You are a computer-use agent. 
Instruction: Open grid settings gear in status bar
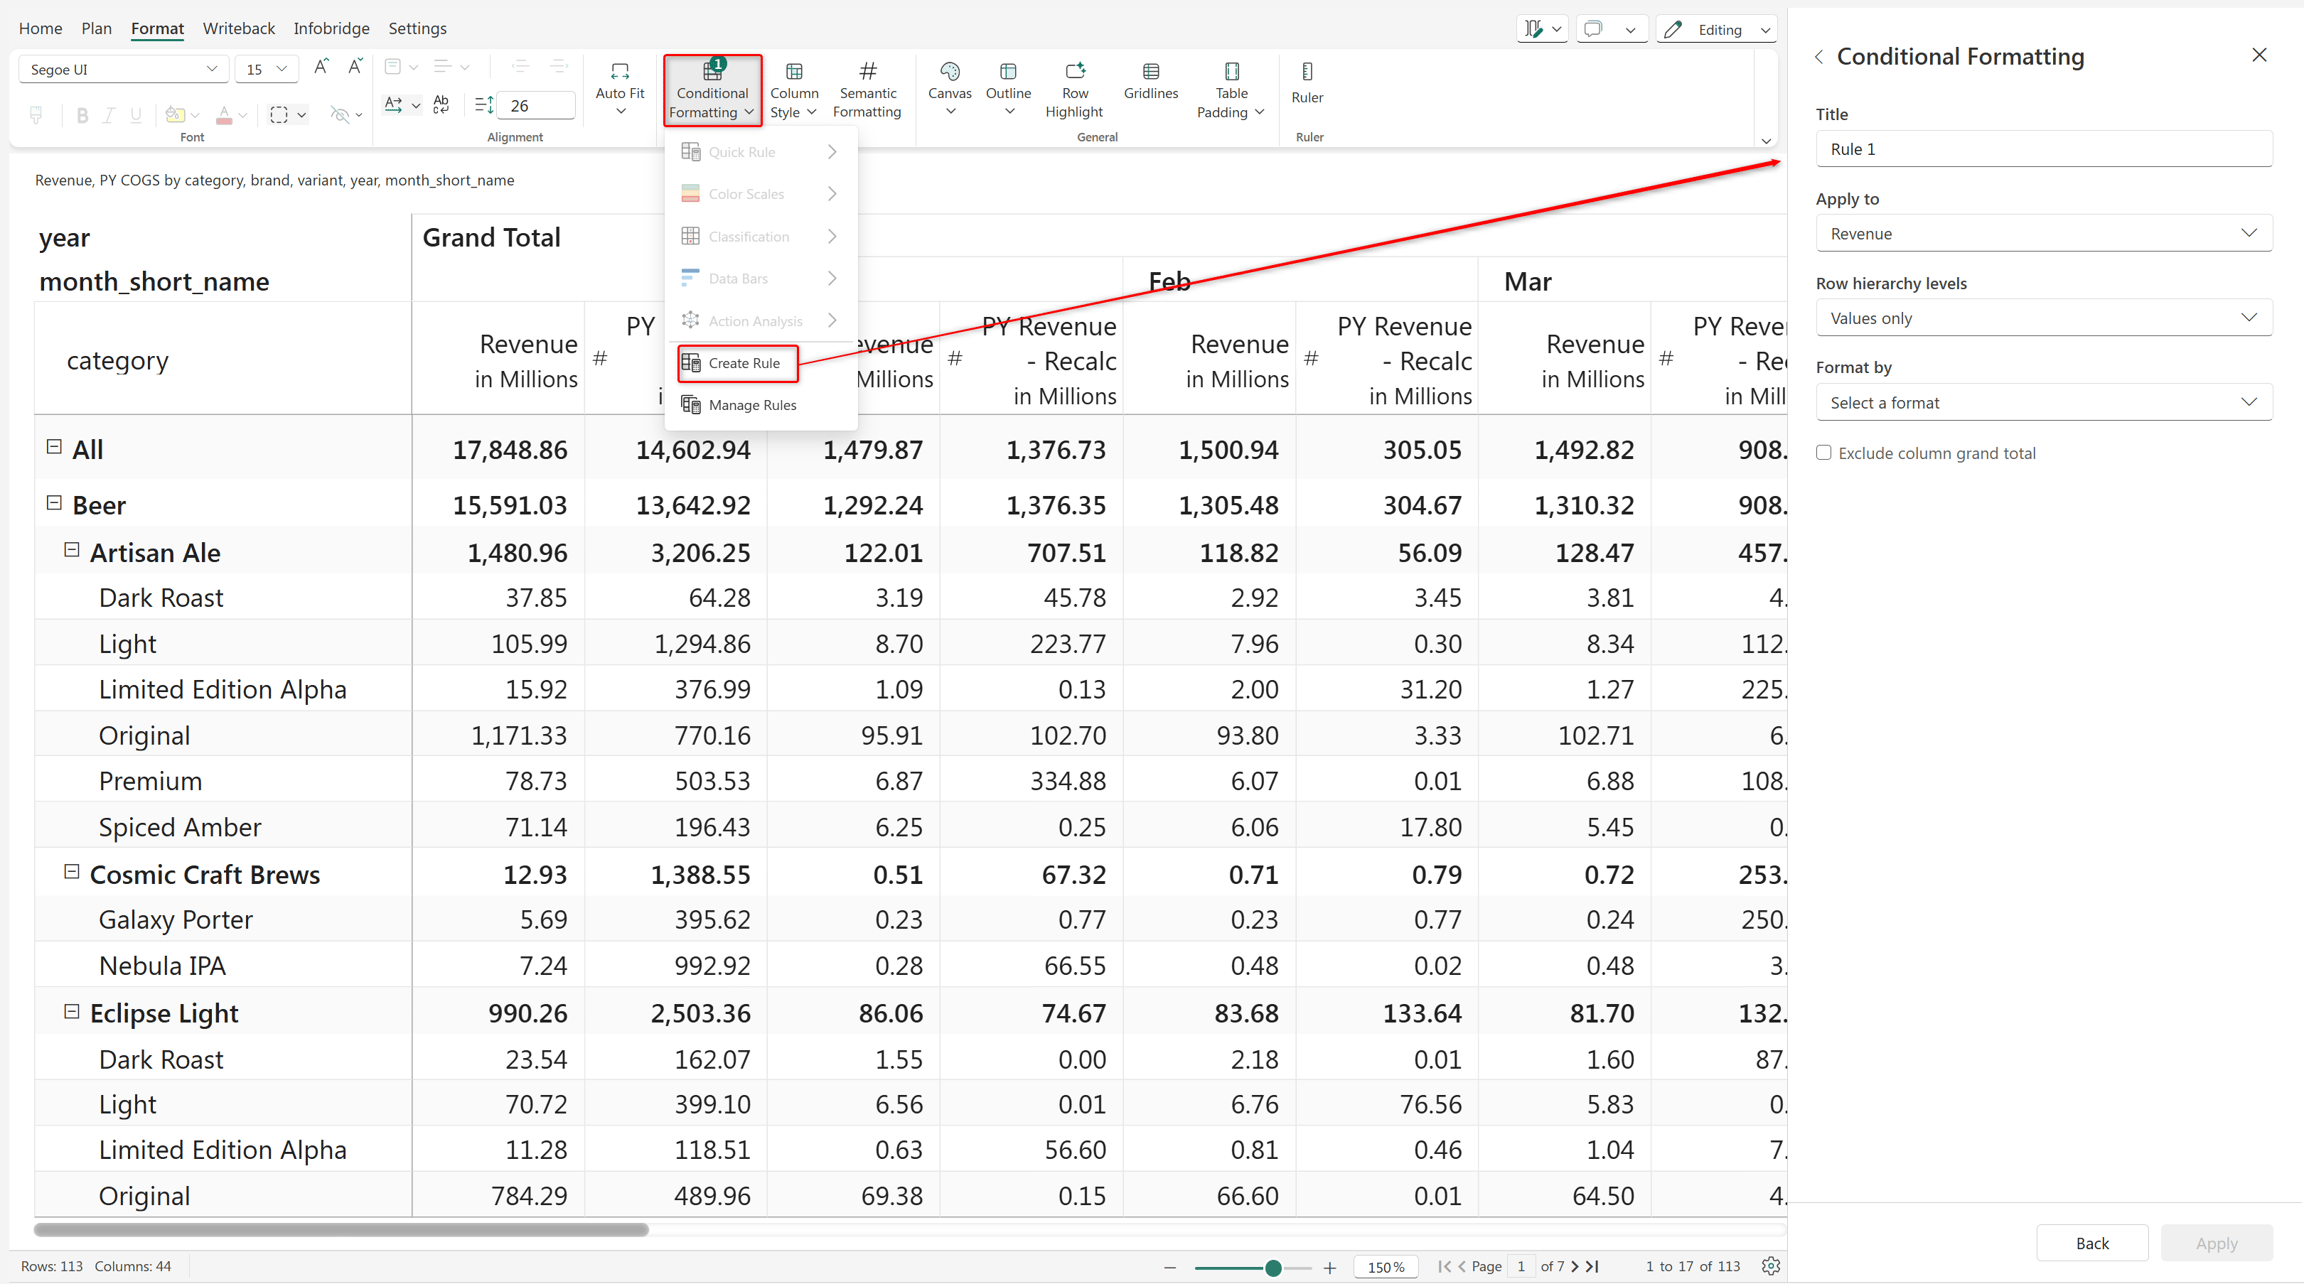pyautogui.click(x=1771, y=1266)
